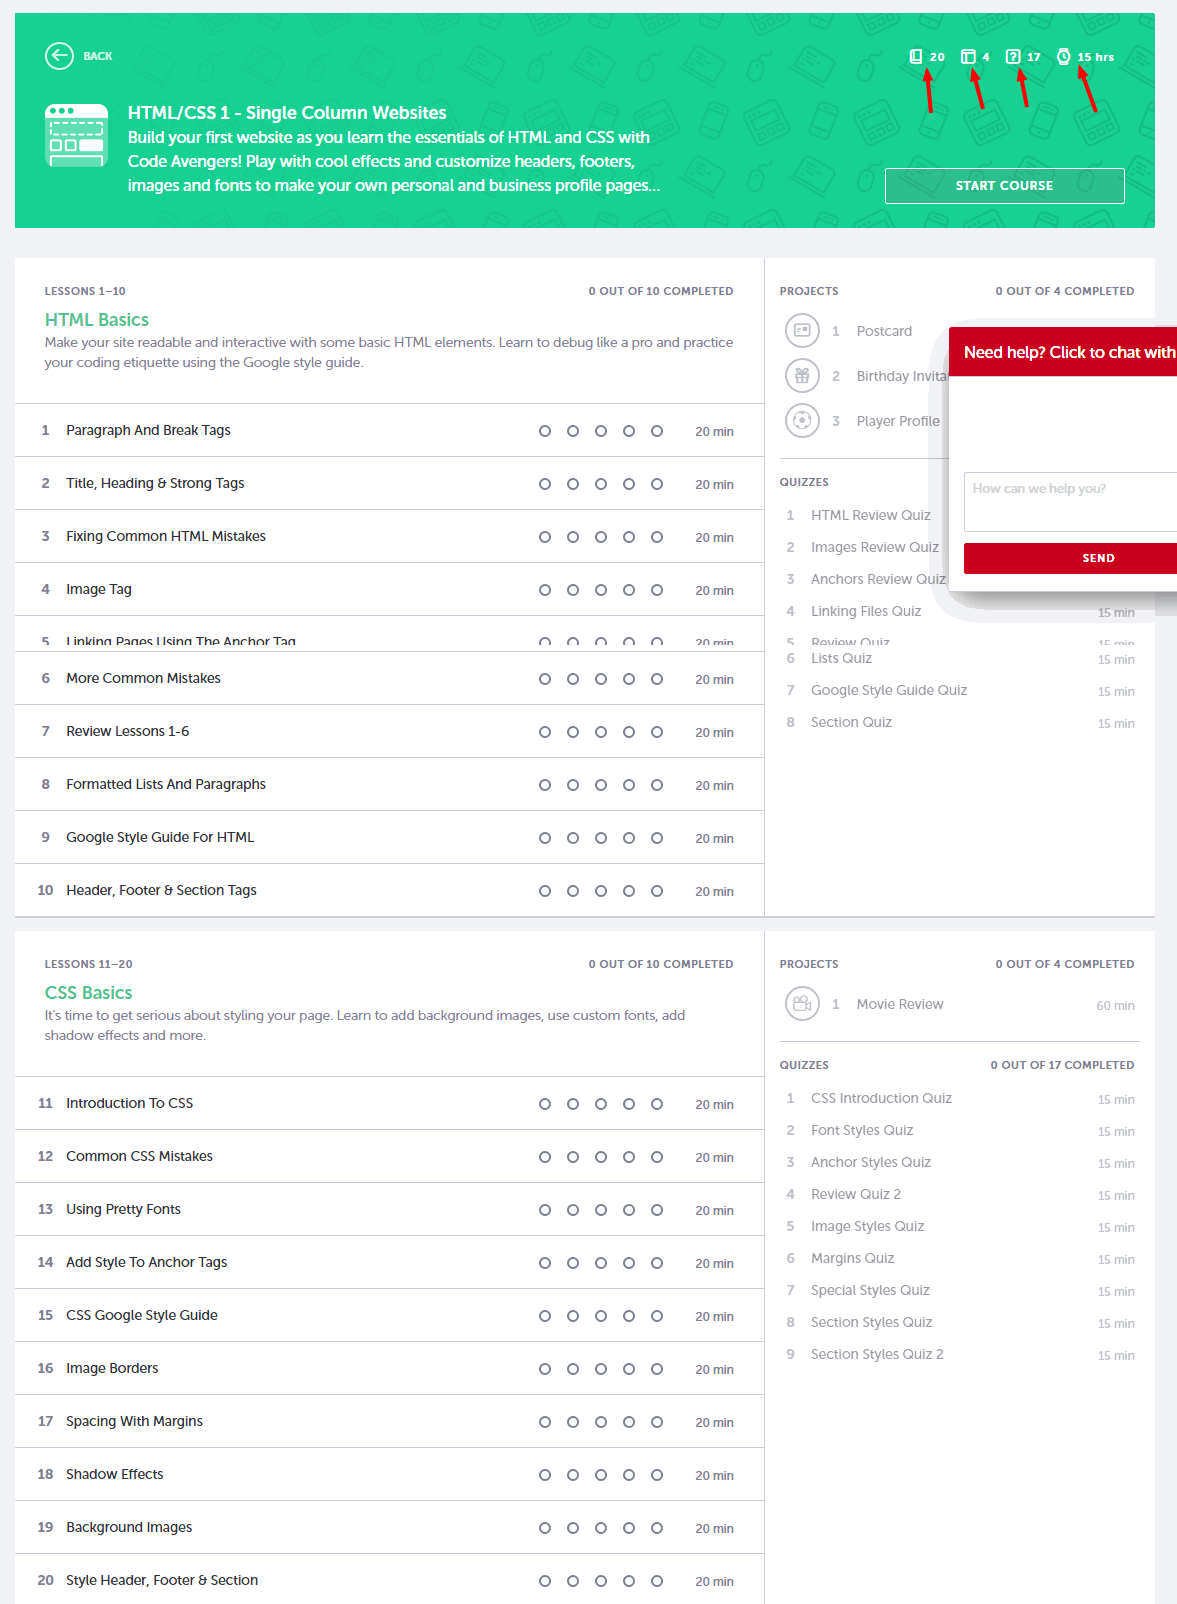Open the Movie Review project title
The image size is (1177, 1604).
[x=900, y=1004]
